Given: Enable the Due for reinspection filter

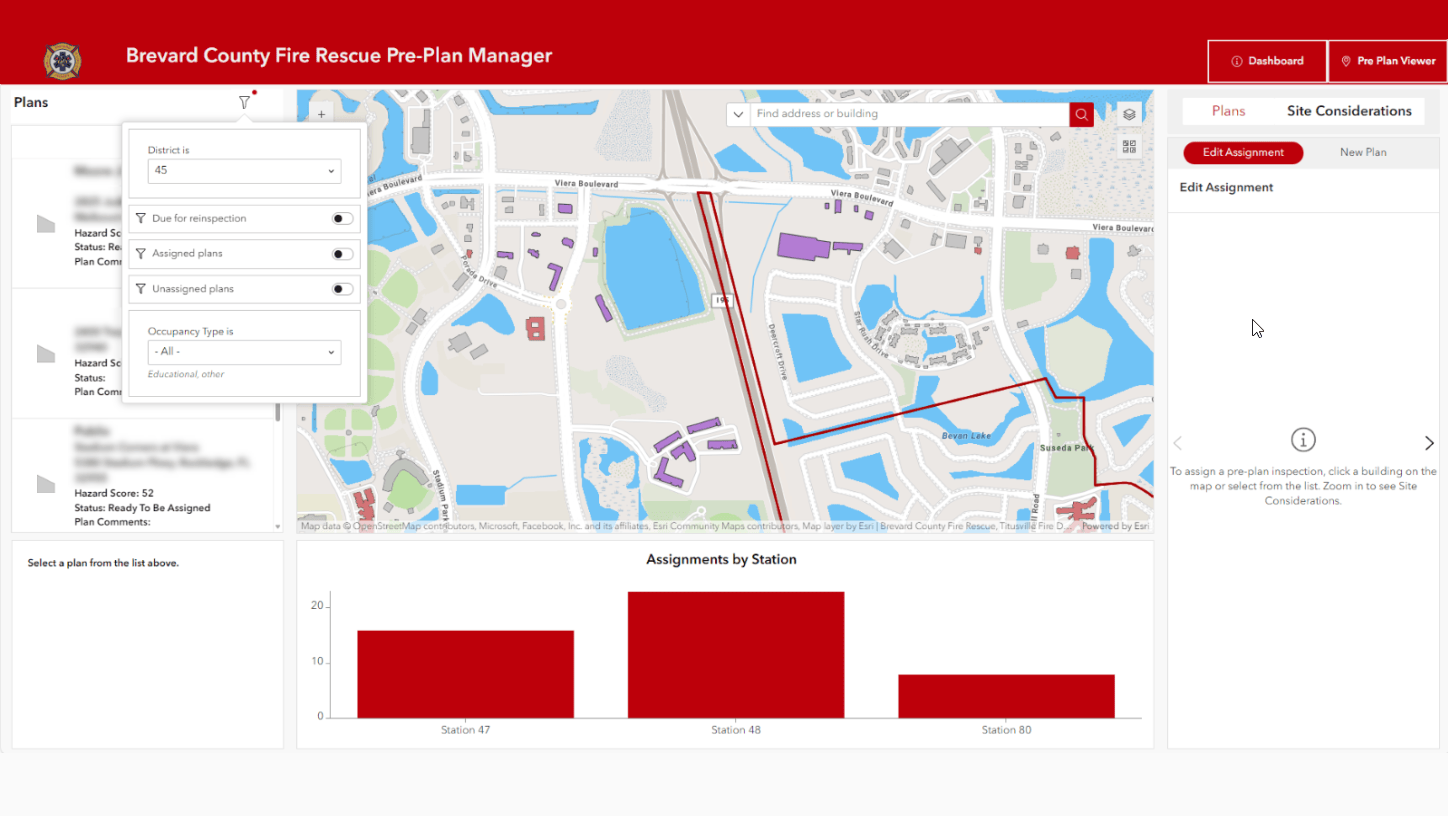Looking at the screenshot, I should coord(343,218).
